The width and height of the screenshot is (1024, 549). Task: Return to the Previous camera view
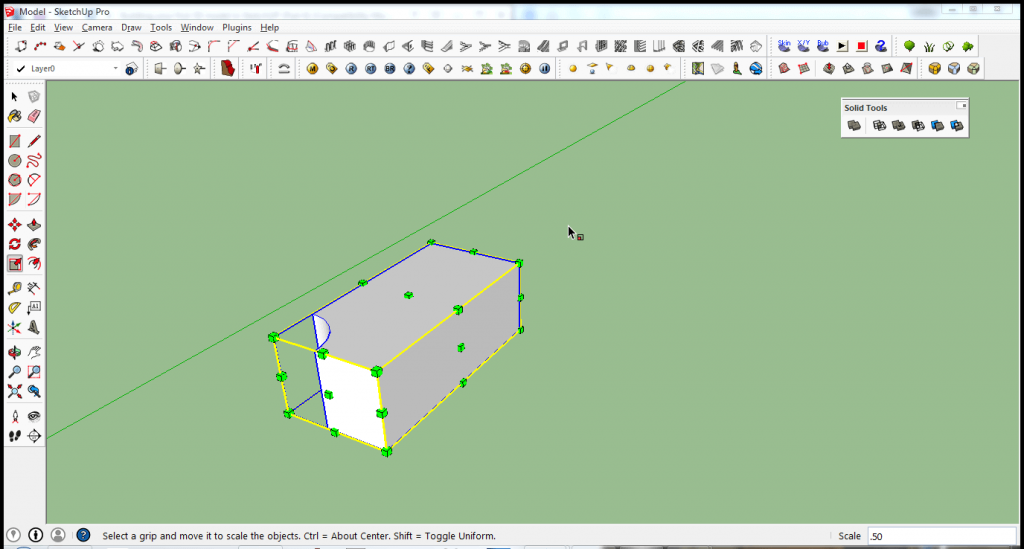point(34,392)
